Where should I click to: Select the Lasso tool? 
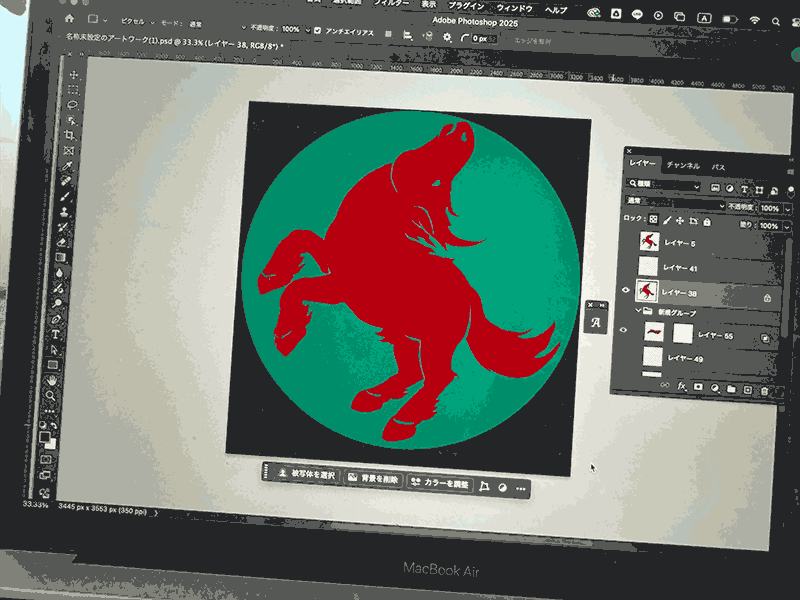[72, 105]
